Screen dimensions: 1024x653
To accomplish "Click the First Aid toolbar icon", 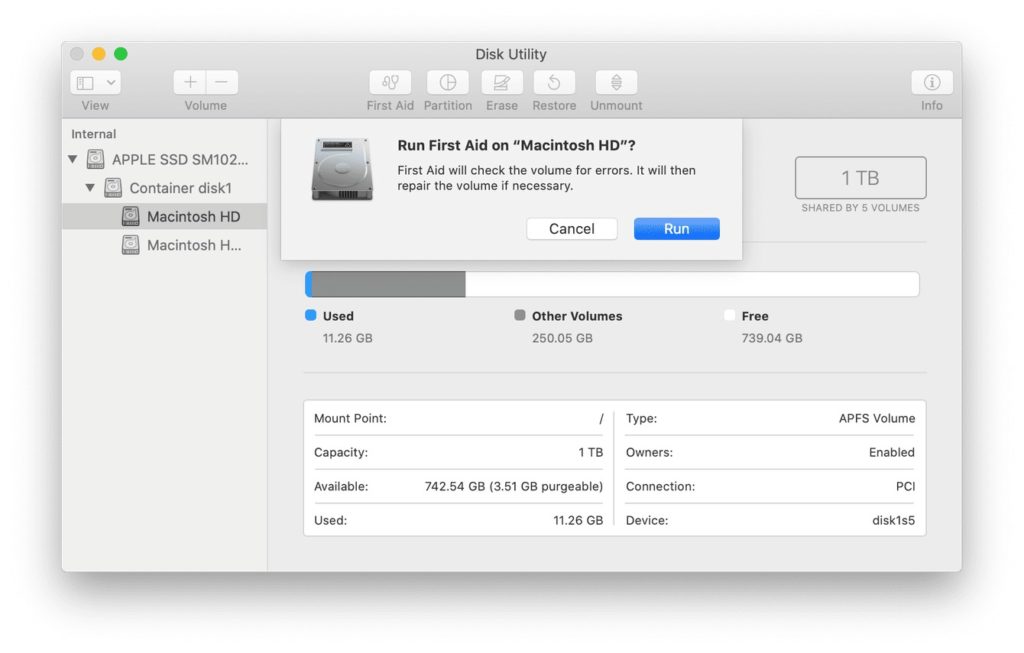I will (x=390, y=82).
